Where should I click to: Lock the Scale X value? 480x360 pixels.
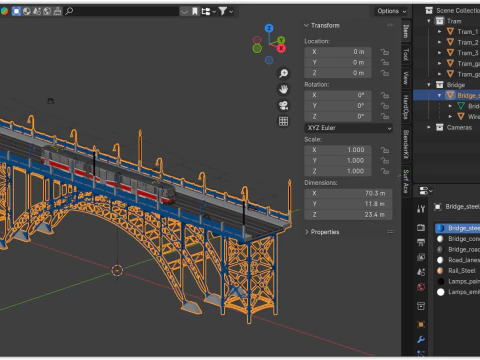(385, 150)
